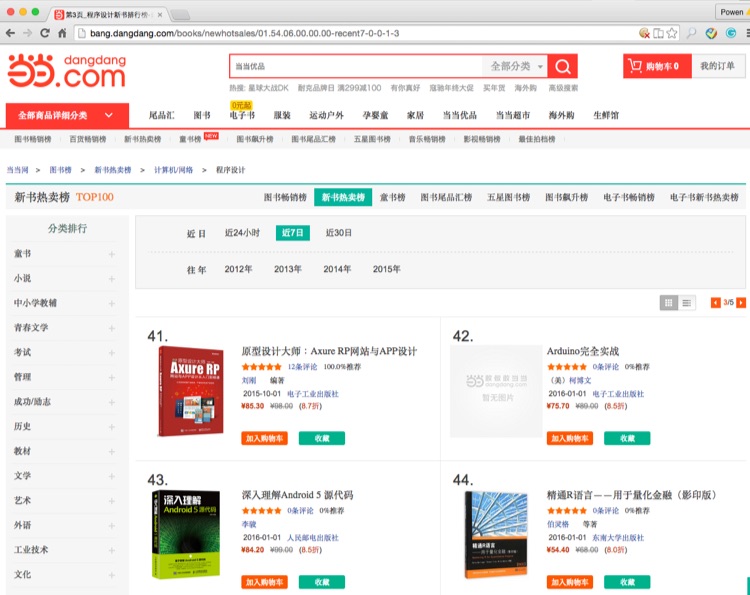Open shopping cart 购物车 0
The width and height of the screenshot is (750, 595).
(657, 66)
